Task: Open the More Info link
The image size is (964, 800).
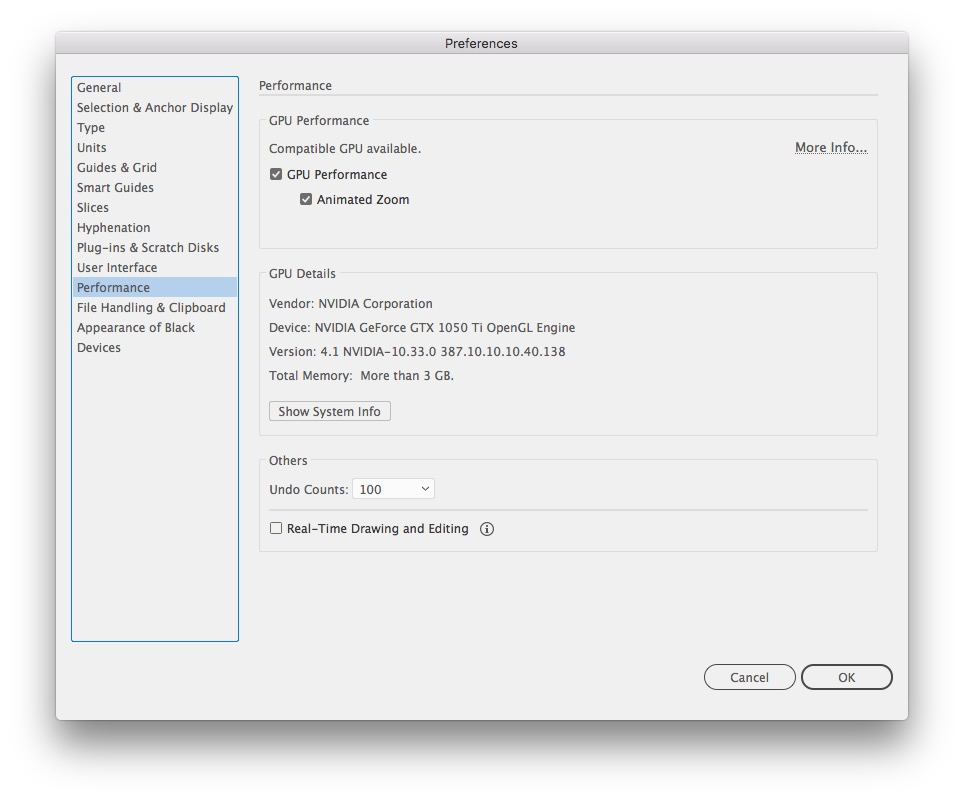Action: coord(830,147)
